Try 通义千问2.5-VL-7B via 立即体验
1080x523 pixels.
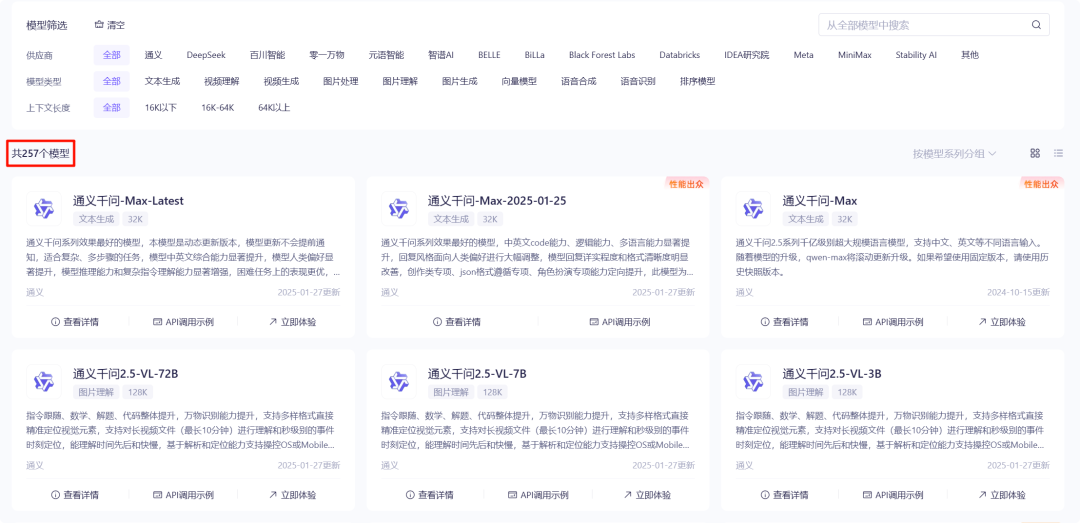tap(647, 495)
